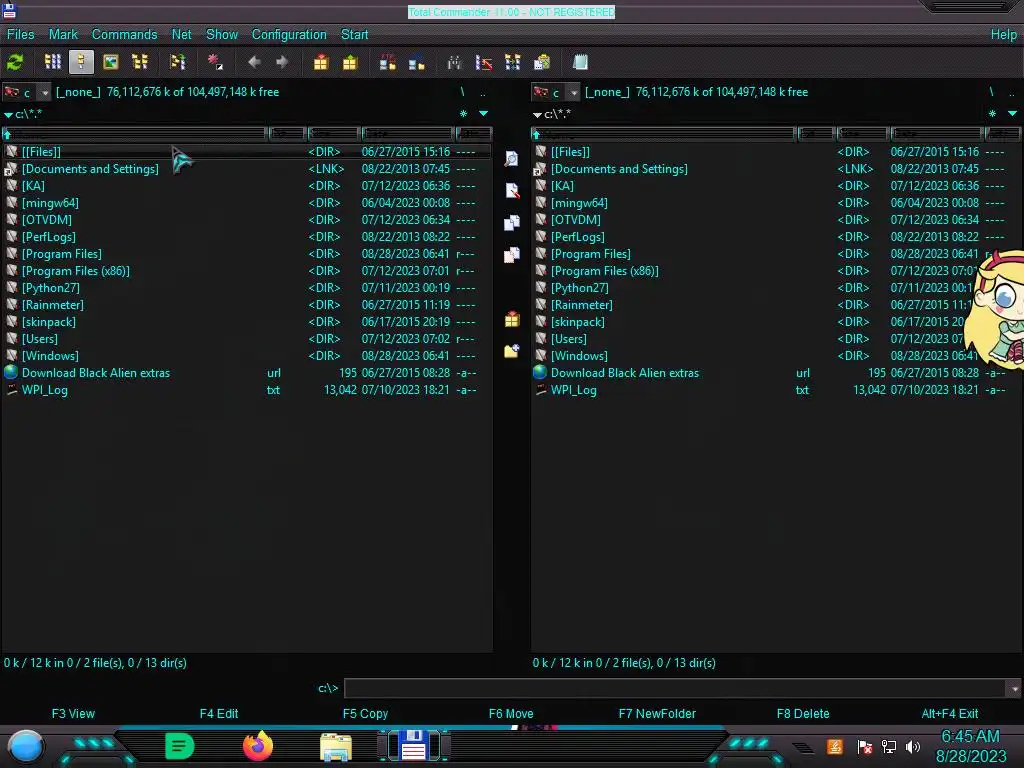The height and width of the screenshot is (768, 1024).
Task: Click the Copy icon in the middle bar
Action: pos(512,223)
